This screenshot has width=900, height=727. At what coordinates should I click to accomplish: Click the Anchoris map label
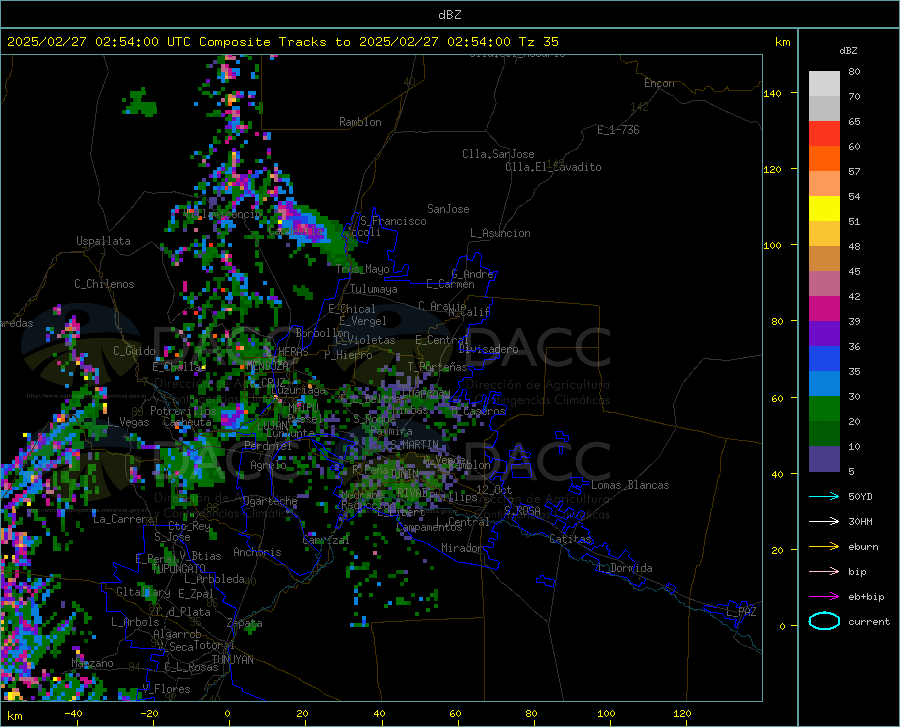257,552
